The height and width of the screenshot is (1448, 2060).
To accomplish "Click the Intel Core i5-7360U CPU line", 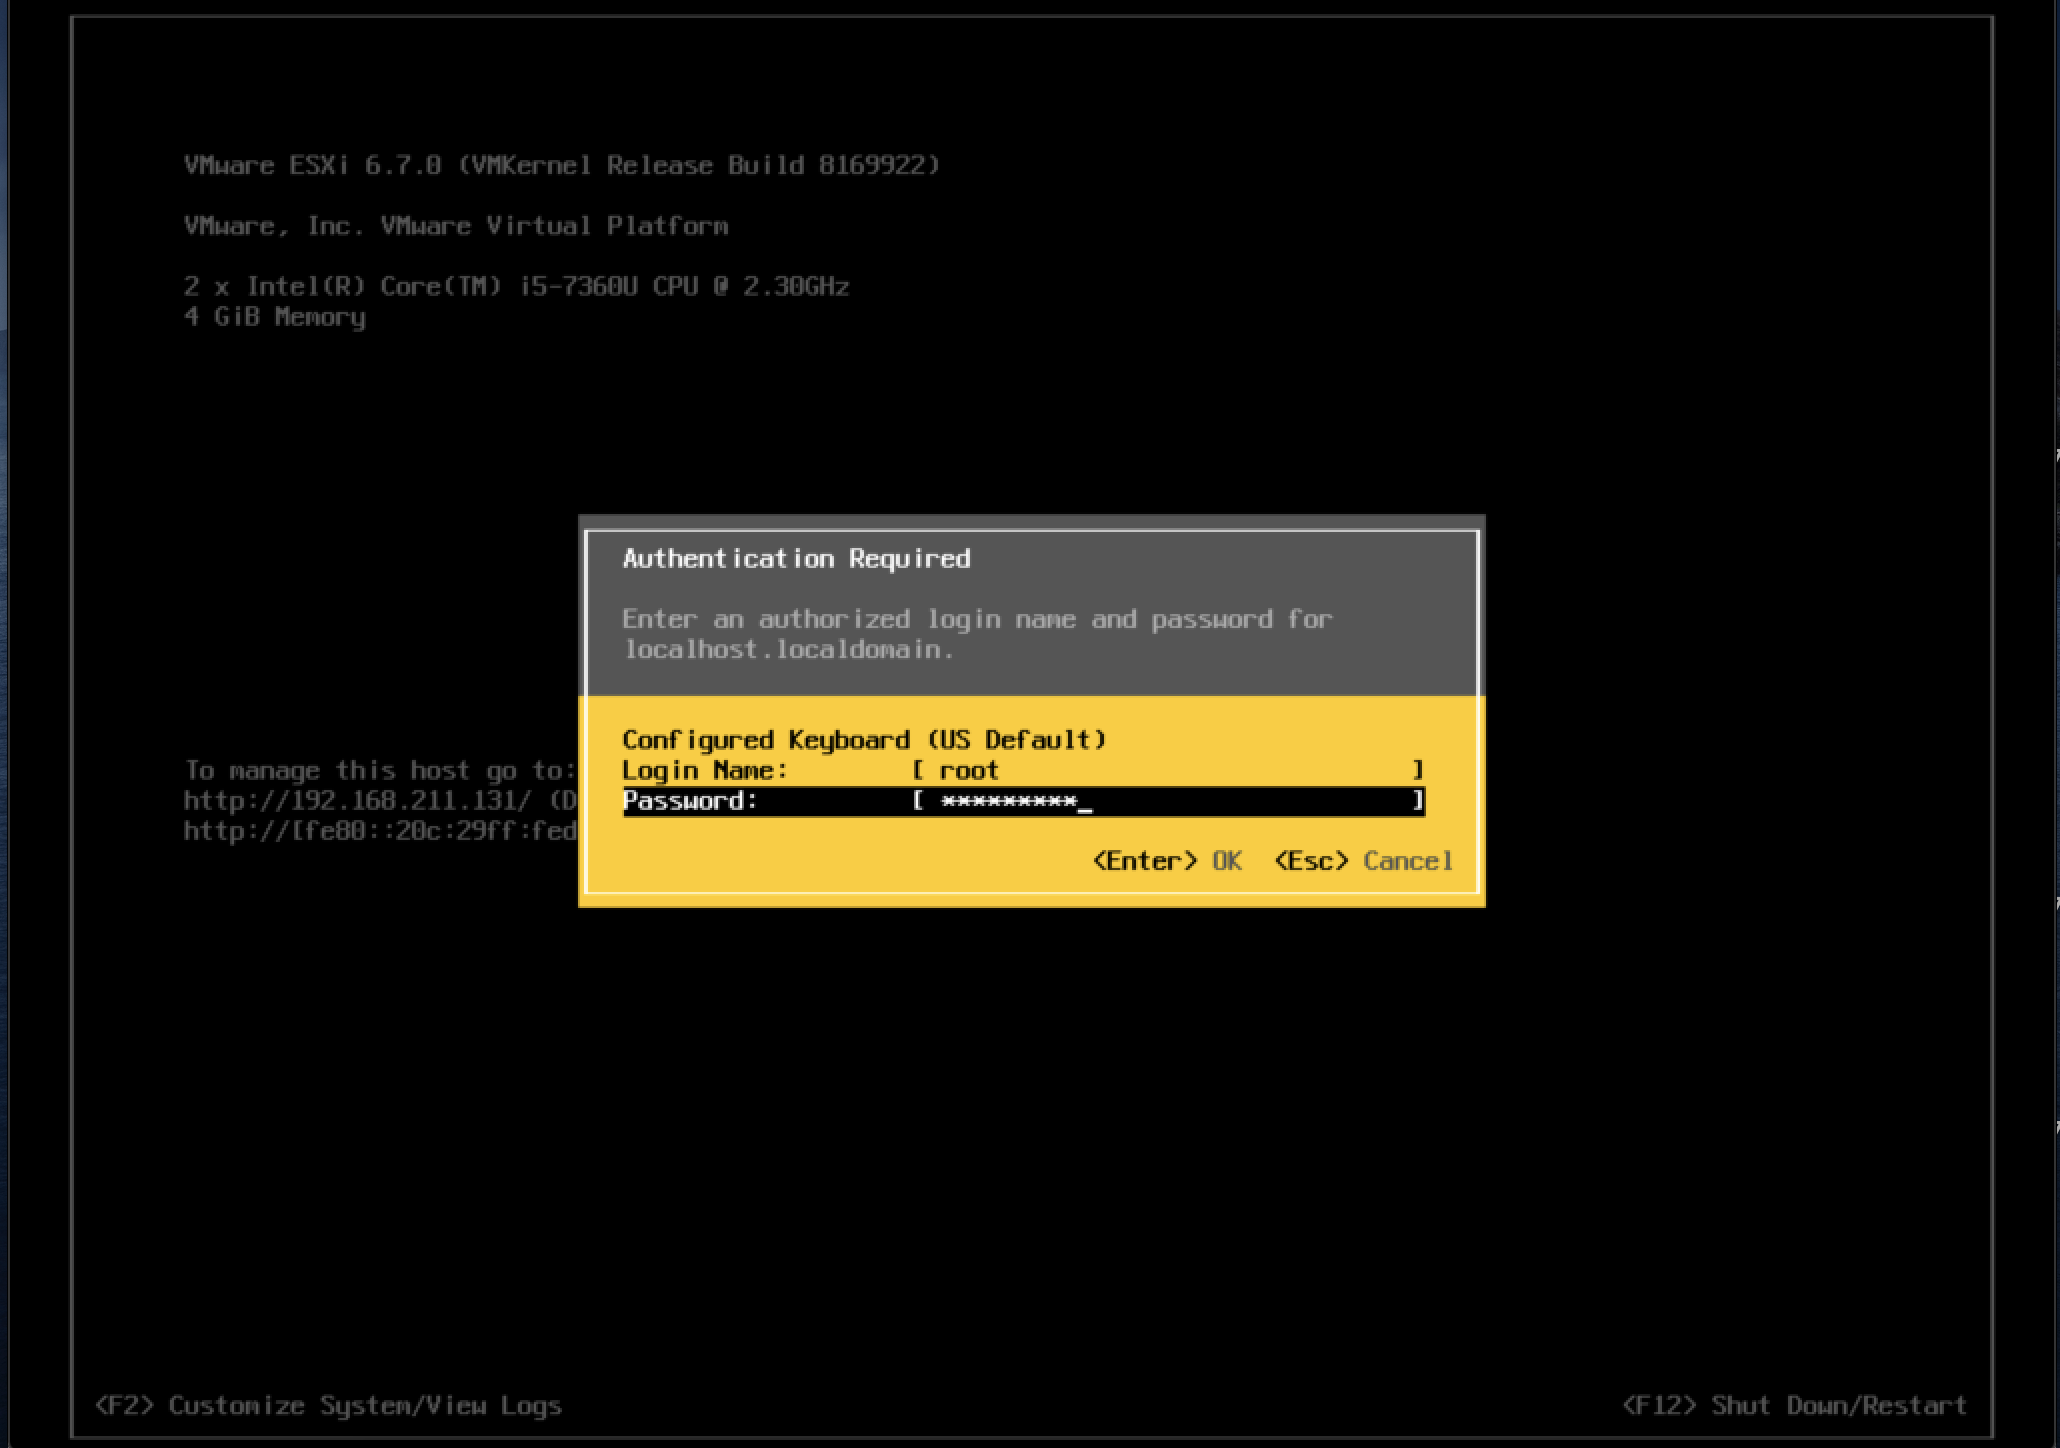I will coord(515,286).
